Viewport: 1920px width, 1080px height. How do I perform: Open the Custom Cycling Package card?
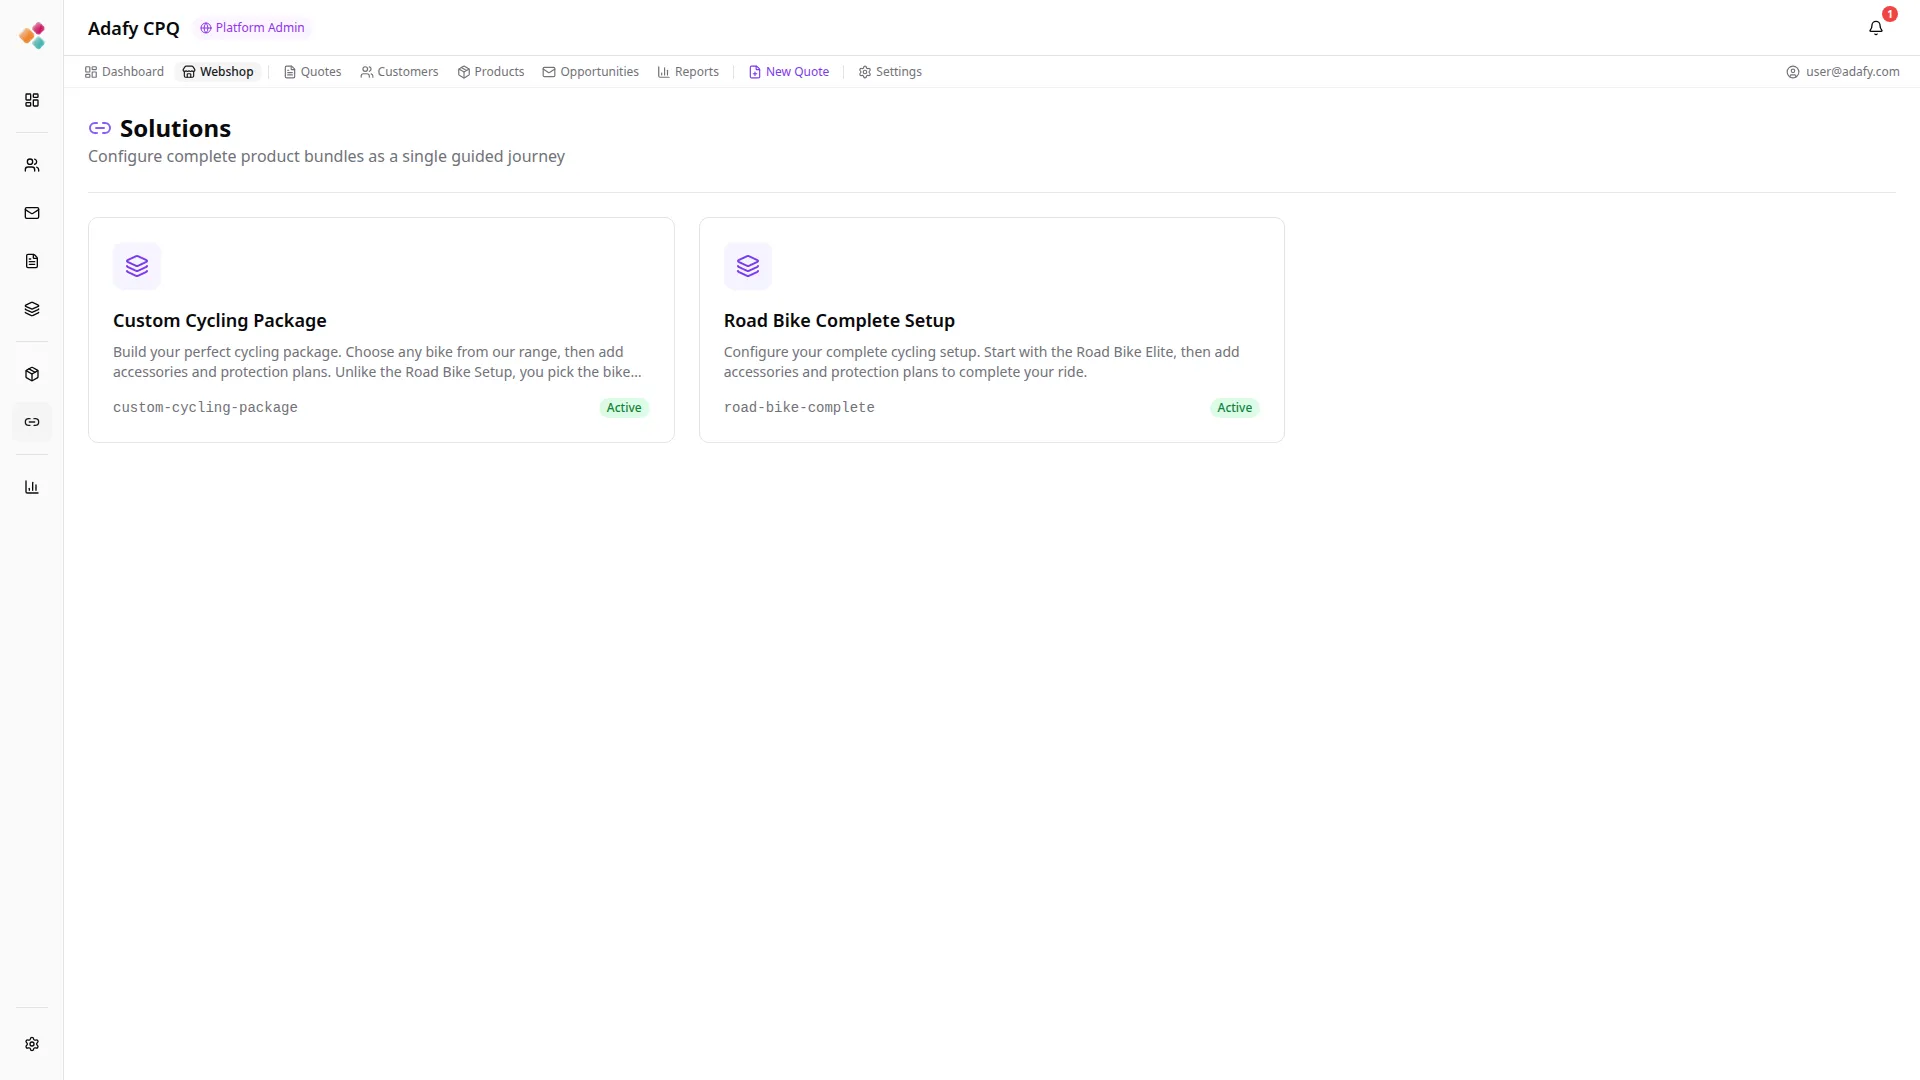pyautogui.click(x=381, y=330)
